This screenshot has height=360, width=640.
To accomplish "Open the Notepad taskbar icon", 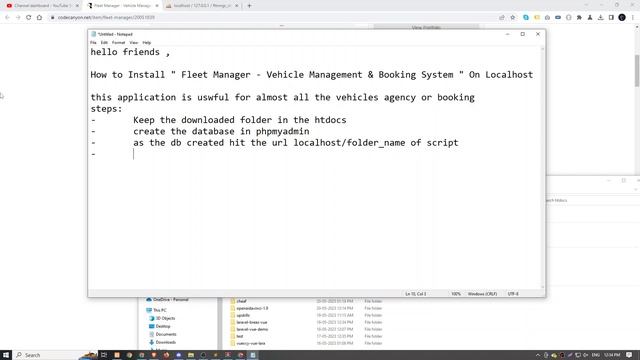I will point(253,355).
